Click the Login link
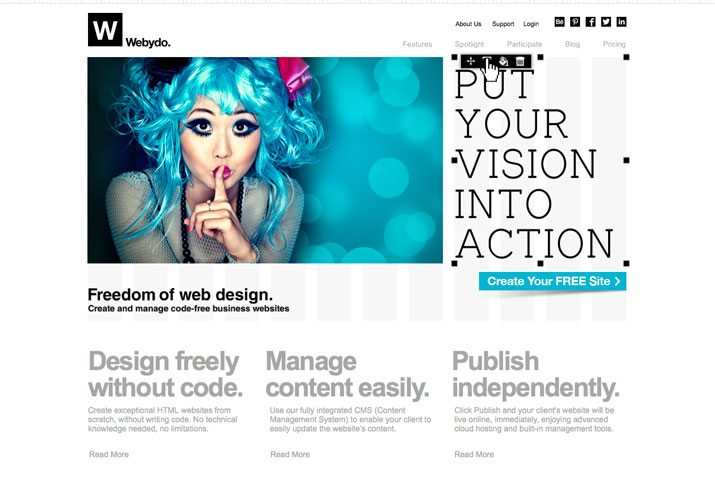Screen dimensions: 715x477 pos(531,24)
